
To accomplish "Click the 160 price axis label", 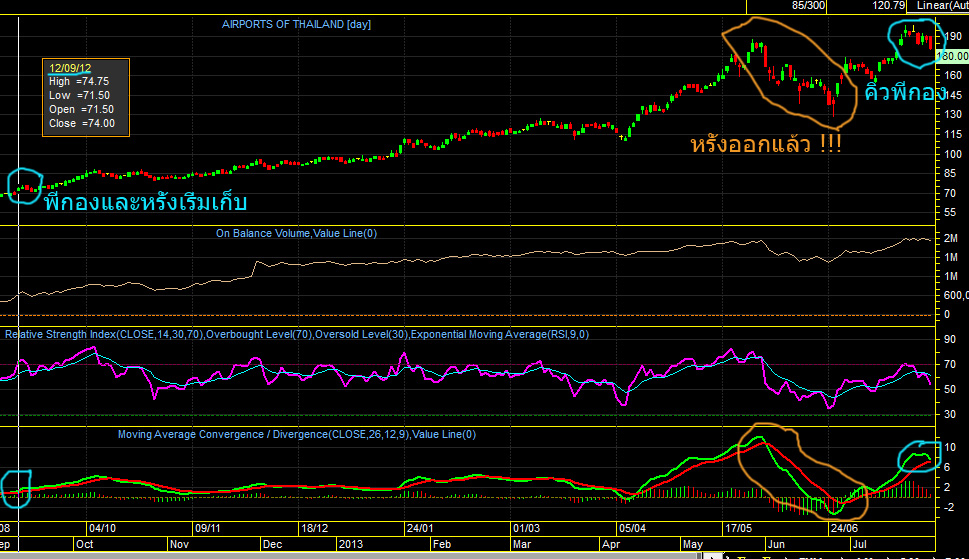I will click(x=954, y=75).
